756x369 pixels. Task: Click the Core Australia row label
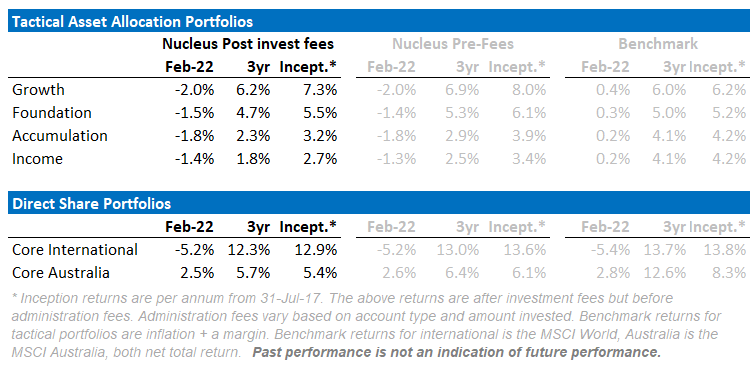click(x=61, y=273)
